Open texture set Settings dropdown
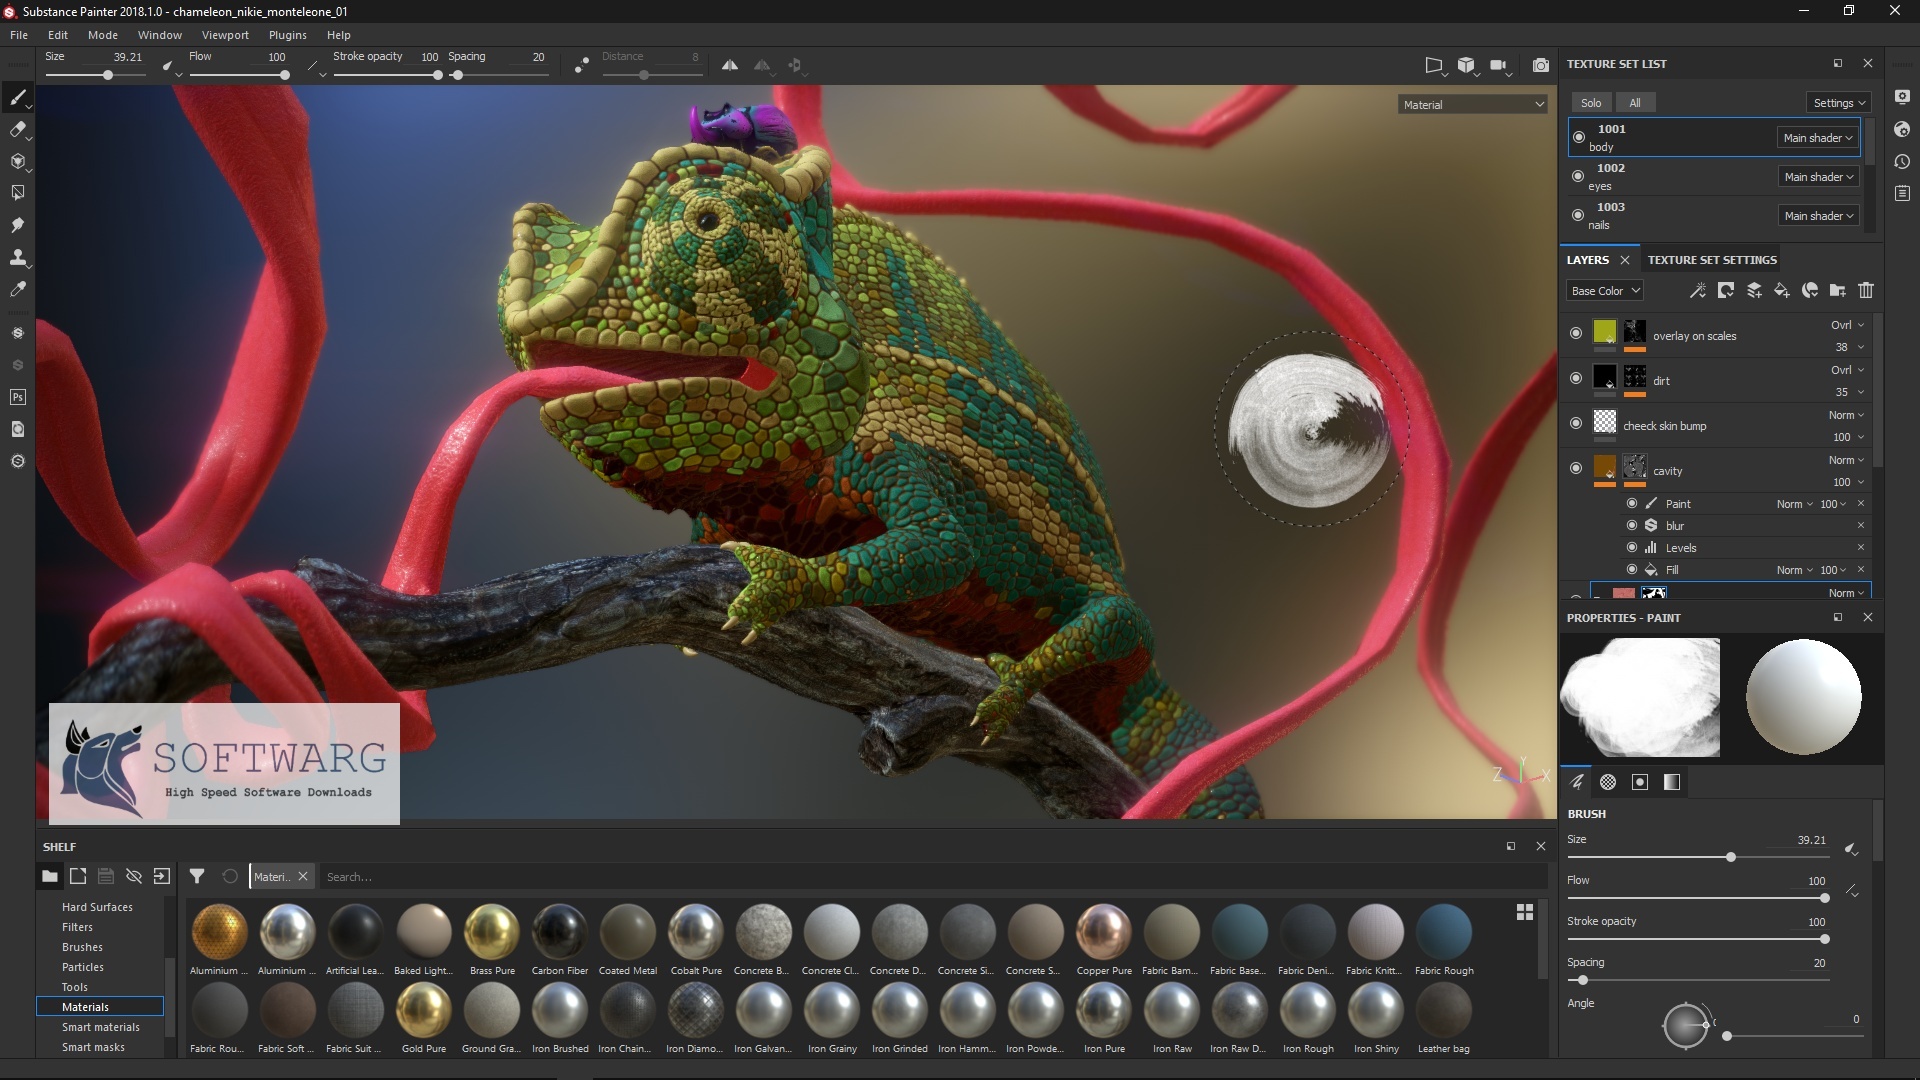 1839,103
